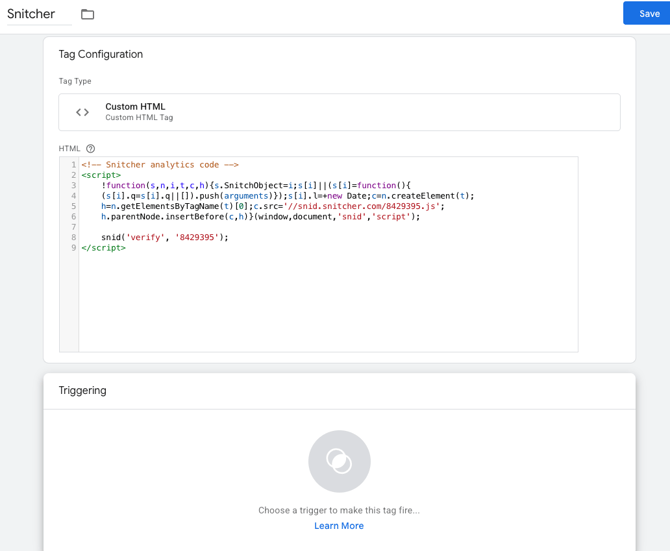The image size is (670, 551).
Task: Click the line with parentNode.insertBefore
Action: [x=260, y=217]
